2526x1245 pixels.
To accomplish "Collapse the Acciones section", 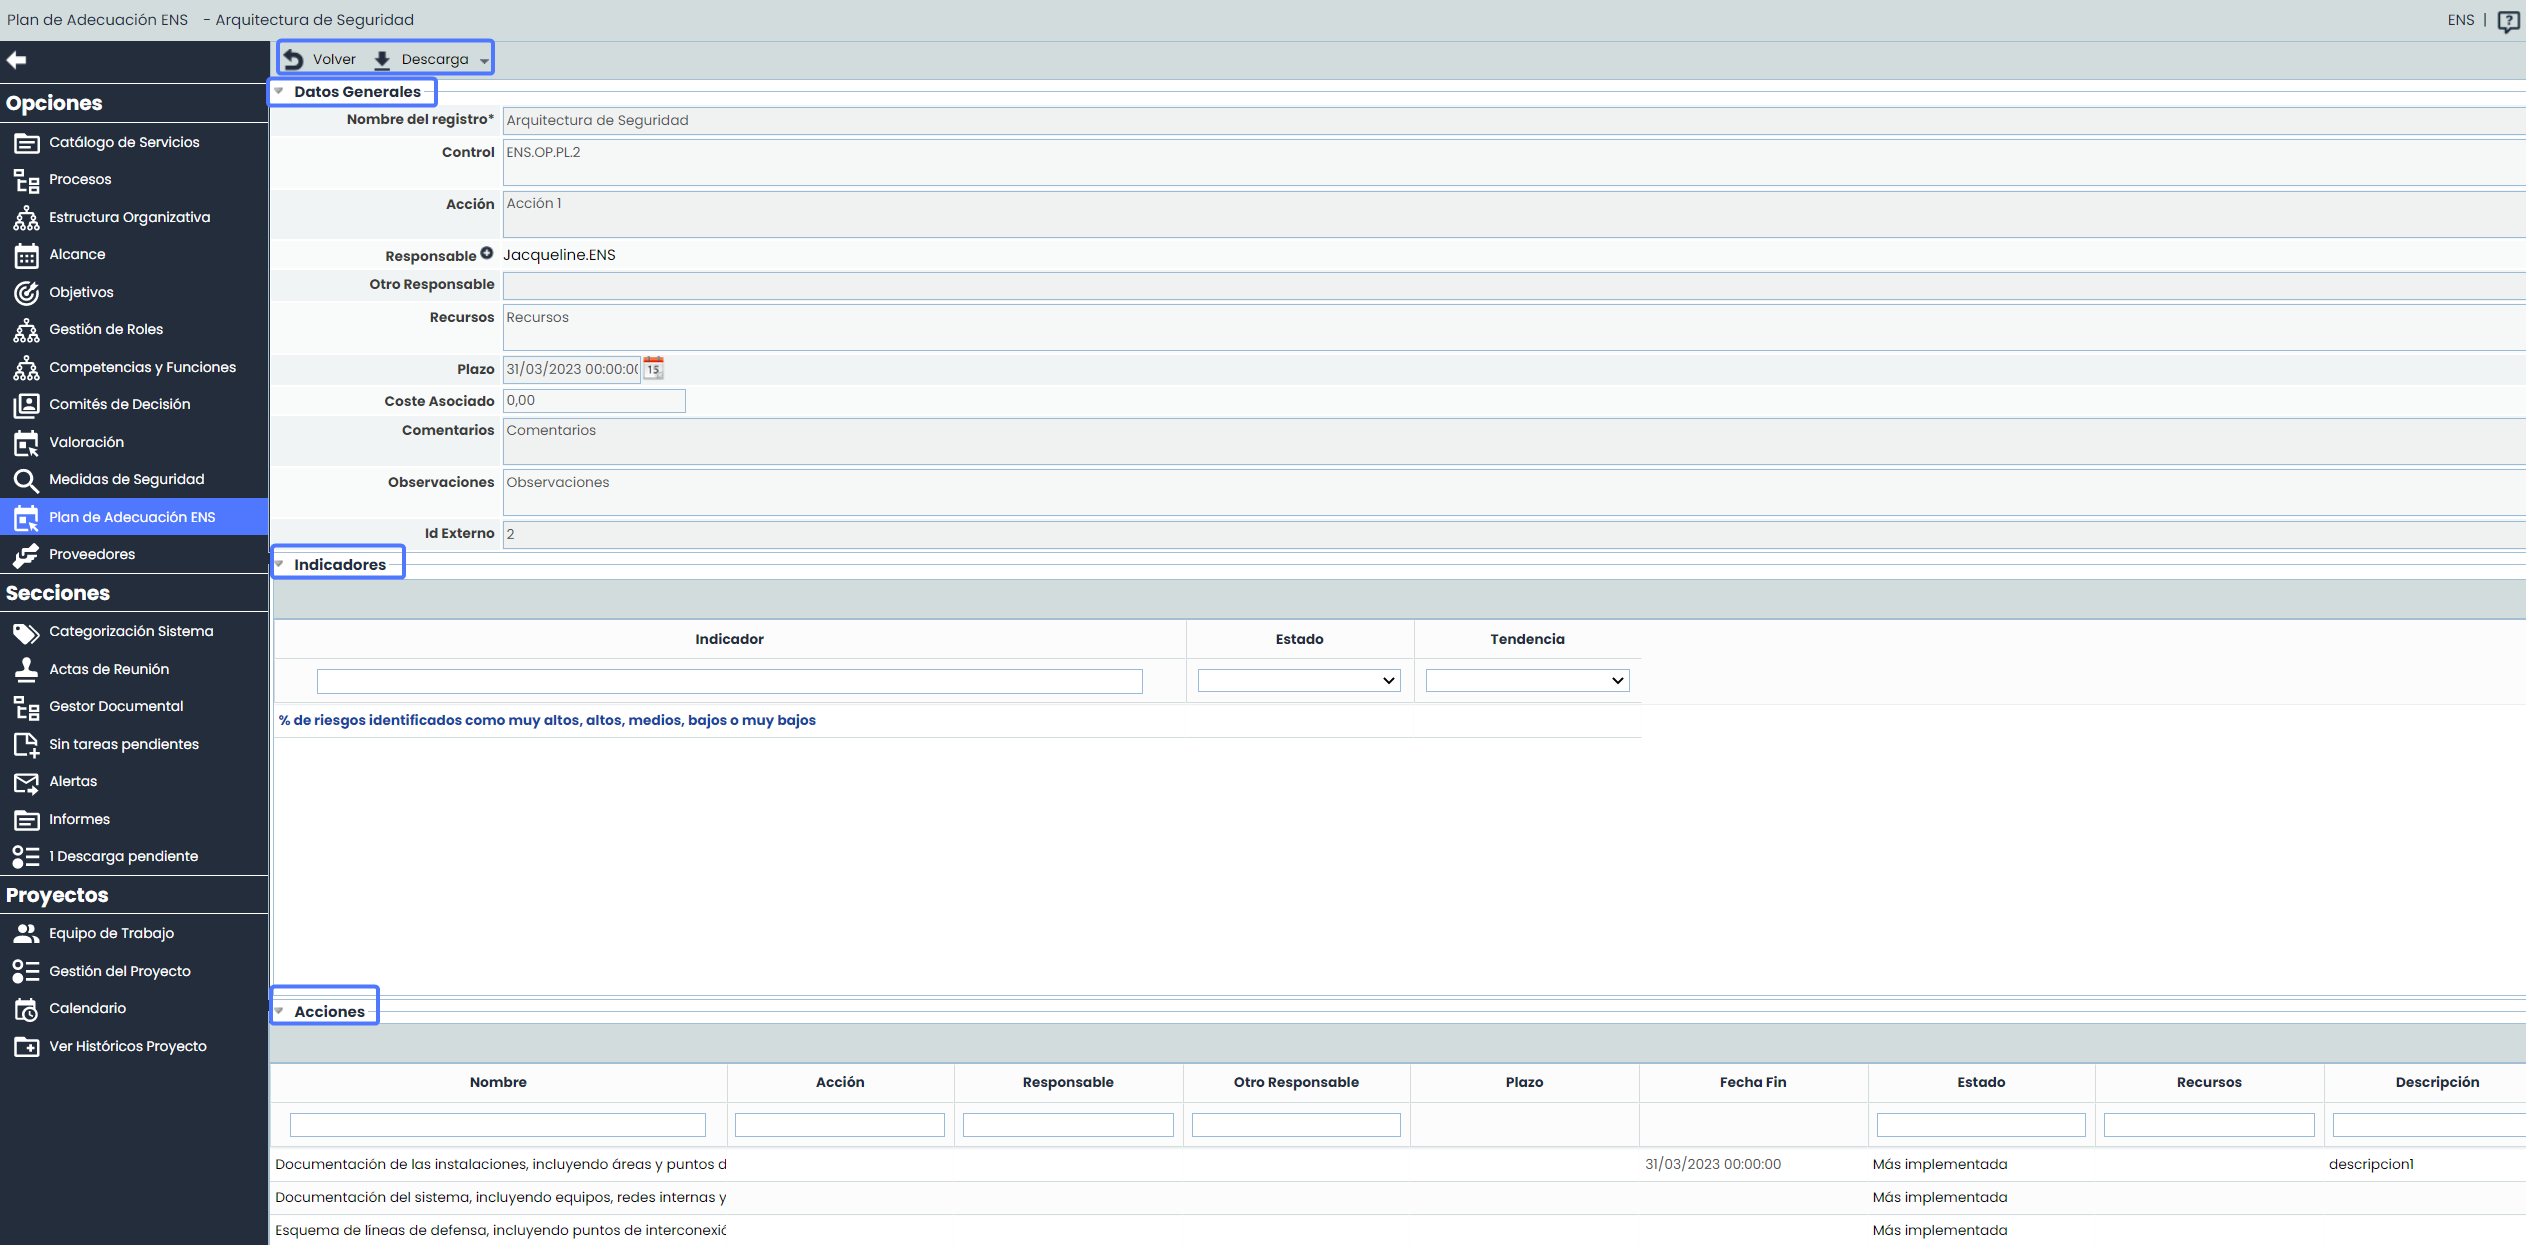I will pos(280,1012).
